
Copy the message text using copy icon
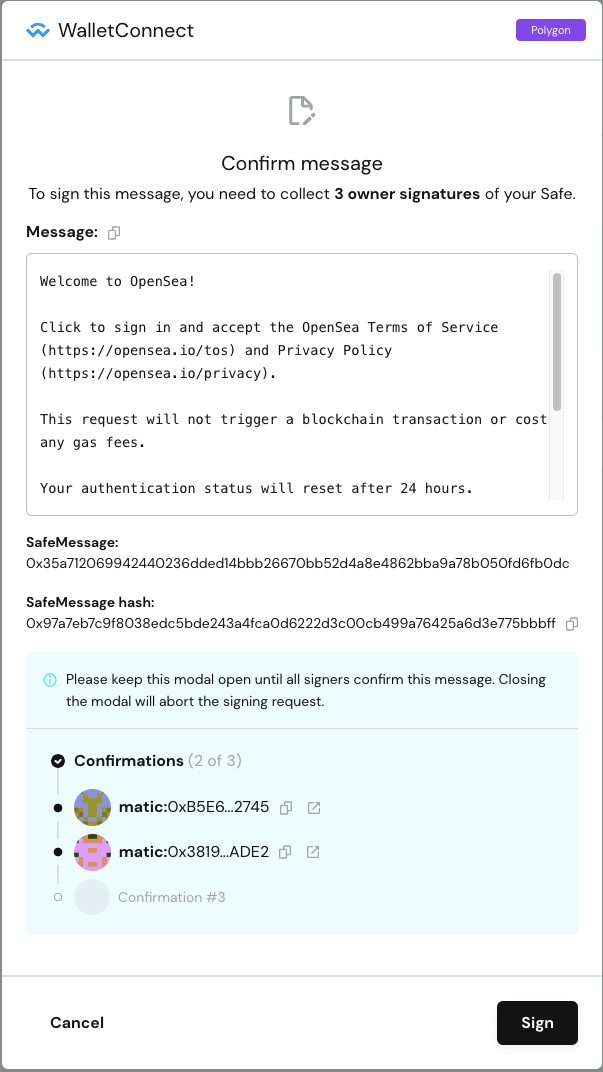coord(114,233)
